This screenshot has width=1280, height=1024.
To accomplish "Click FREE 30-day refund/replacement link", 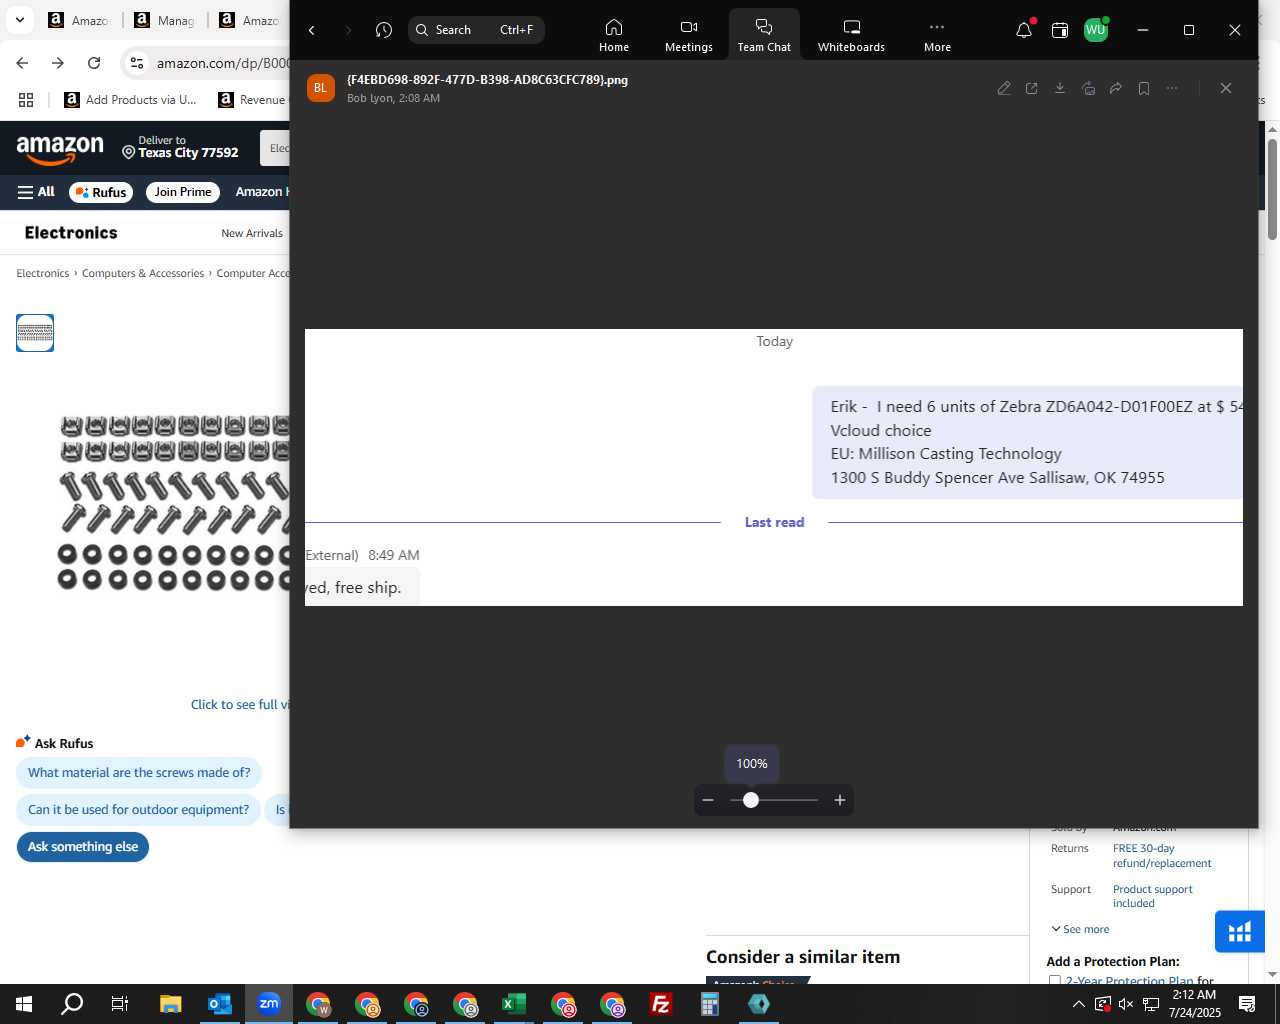I will [x=1162, y=856].
